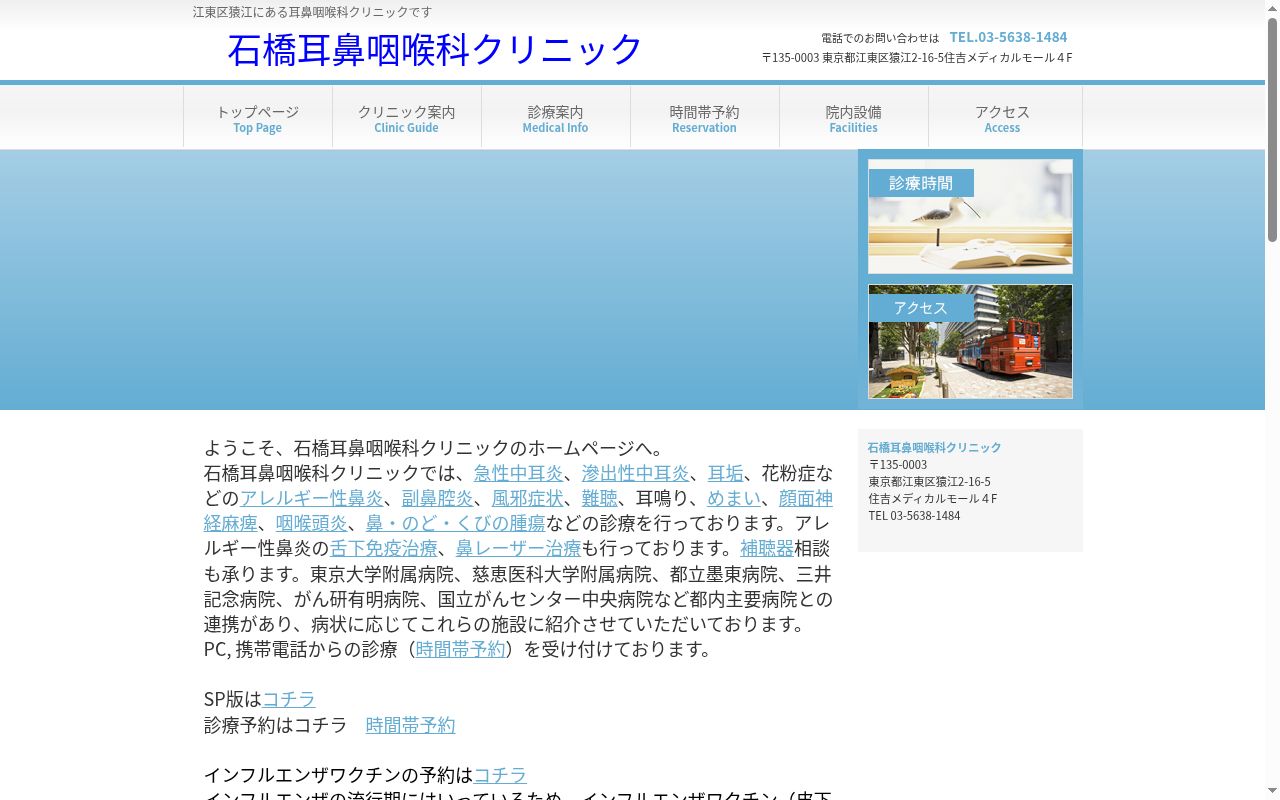Click the TEL.03-5638-1484 phone number in header
The width and height of the screenshot is (1280, 800).
[1008, 37]
